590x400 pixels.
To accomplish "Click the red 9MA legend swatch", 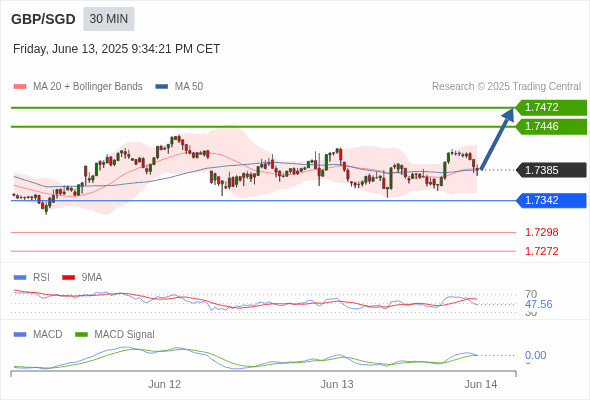I will pos(68,278).
